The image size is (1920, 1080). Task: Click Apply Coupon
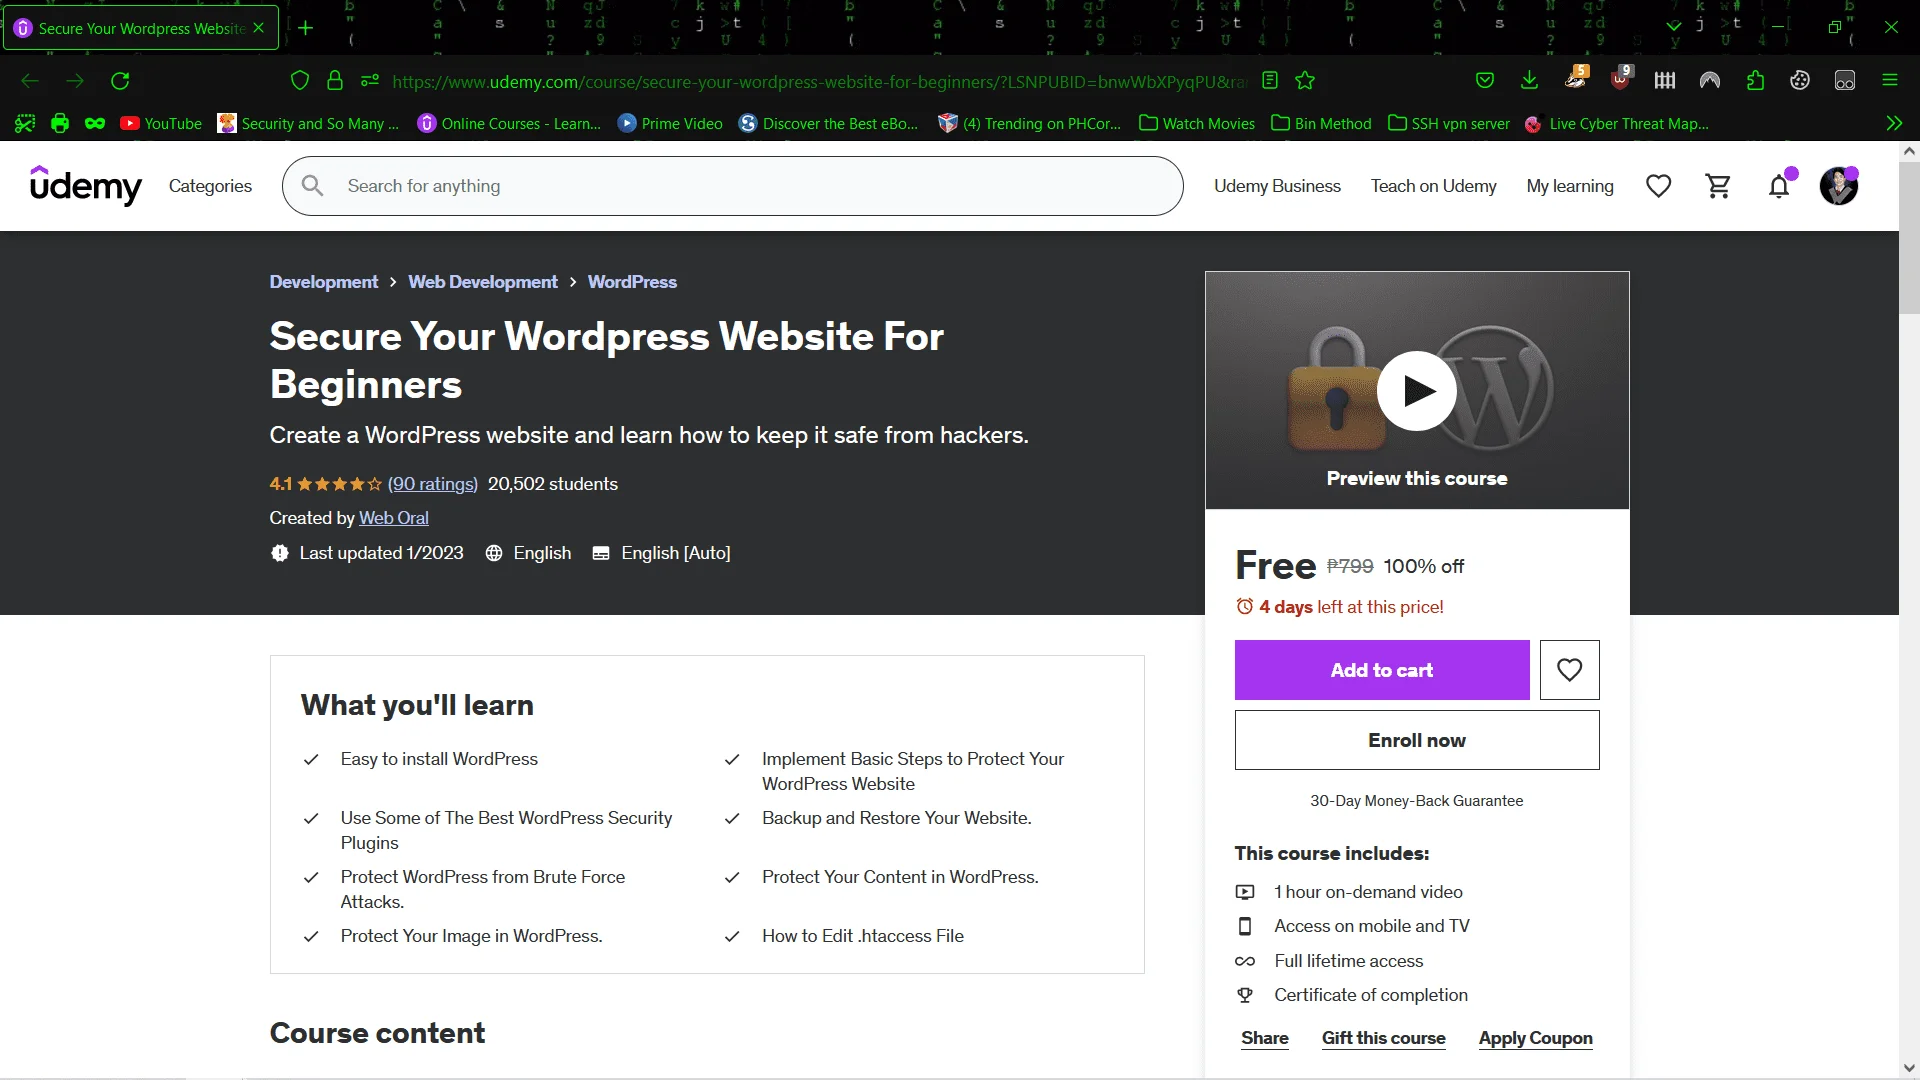(1536, 1038)
